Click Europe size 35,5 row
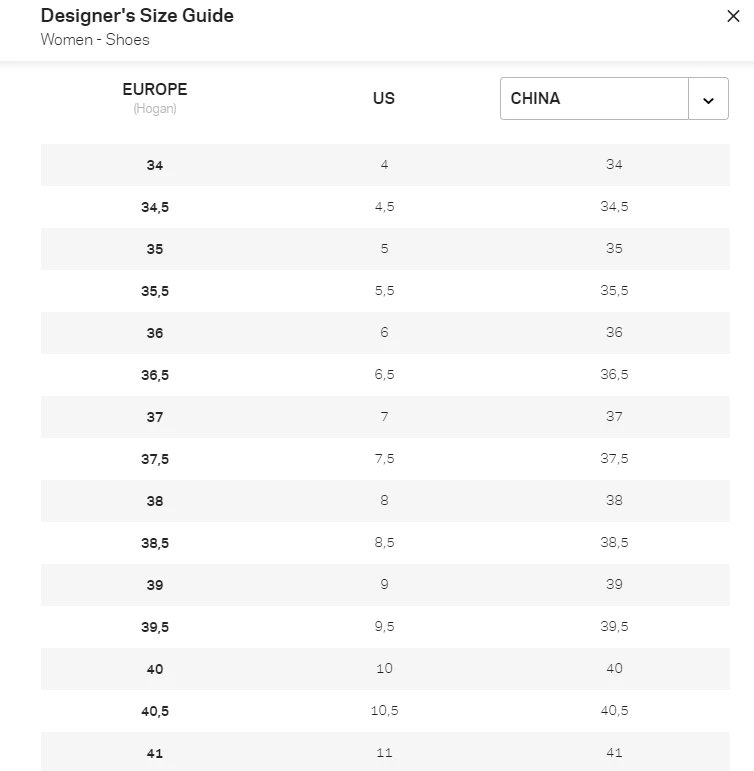Image resolution: width=754 pixels, height=771 pixels. 155,291
